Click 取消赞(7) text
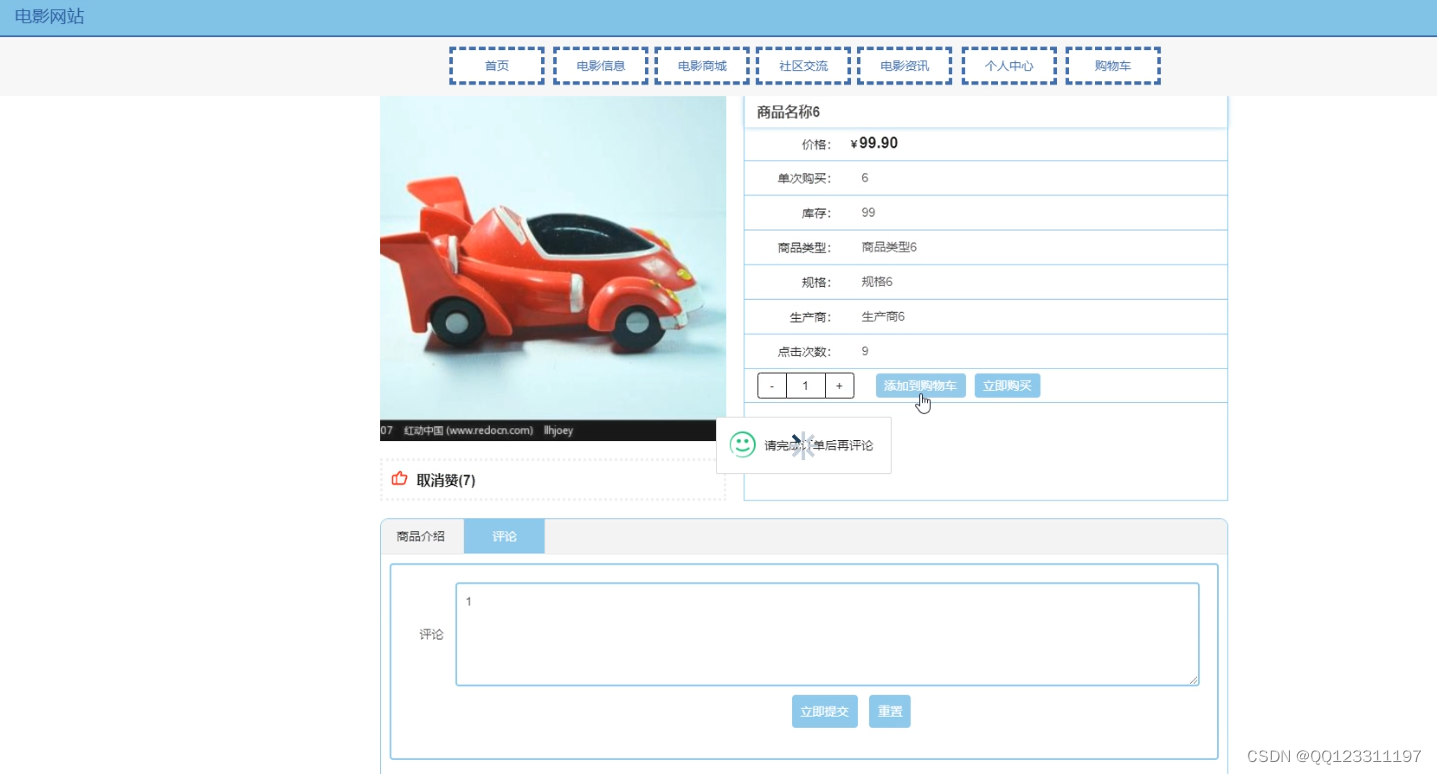 tap(446, 480)
